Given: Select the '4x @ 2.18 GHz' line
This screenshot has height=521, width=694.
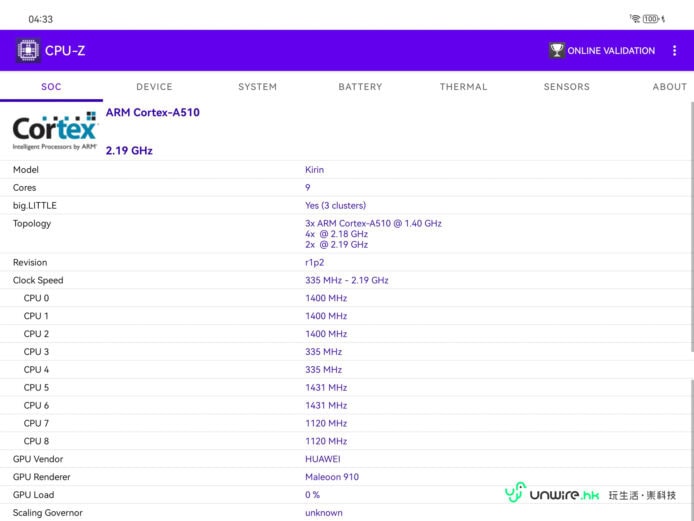Looking at the screenshot, I should (x=336, y=234).
